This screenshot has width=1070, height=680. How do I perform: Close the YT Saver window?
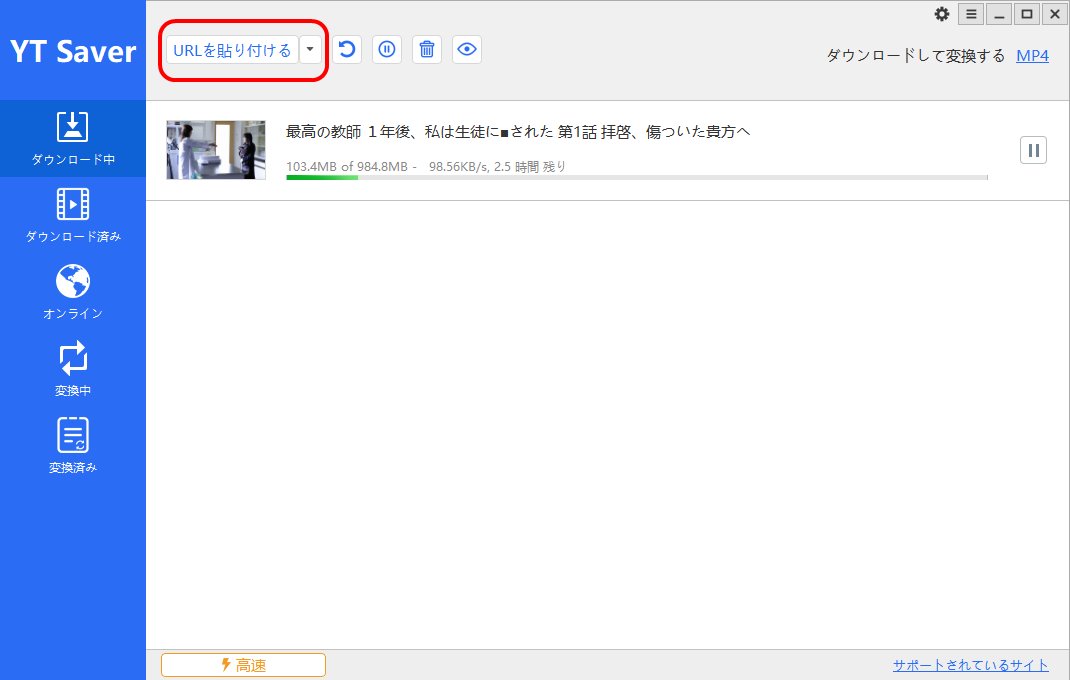click(1054, 14)
